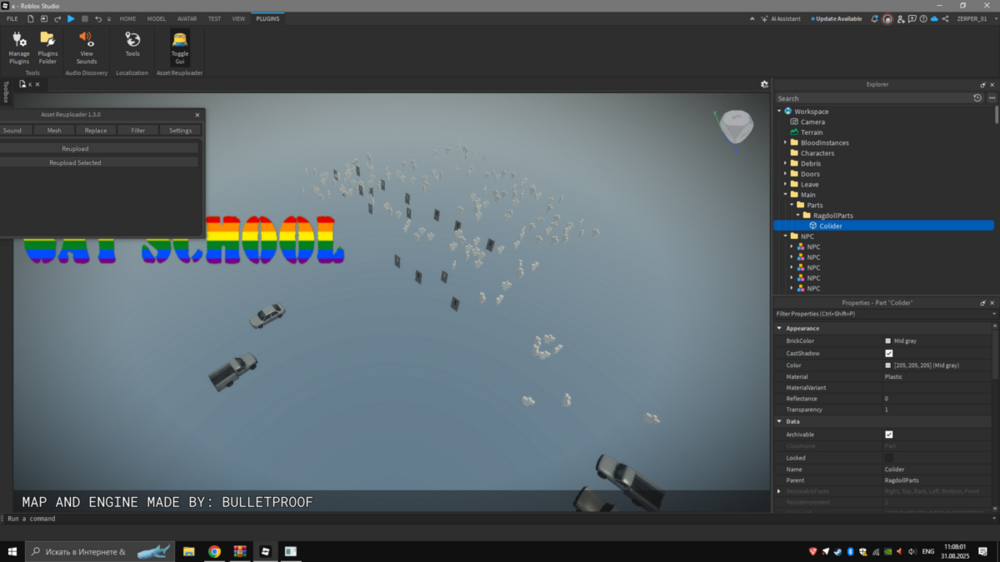Open Manage Plugins
Screen dimensions: 1000x562
click(19, 48)
